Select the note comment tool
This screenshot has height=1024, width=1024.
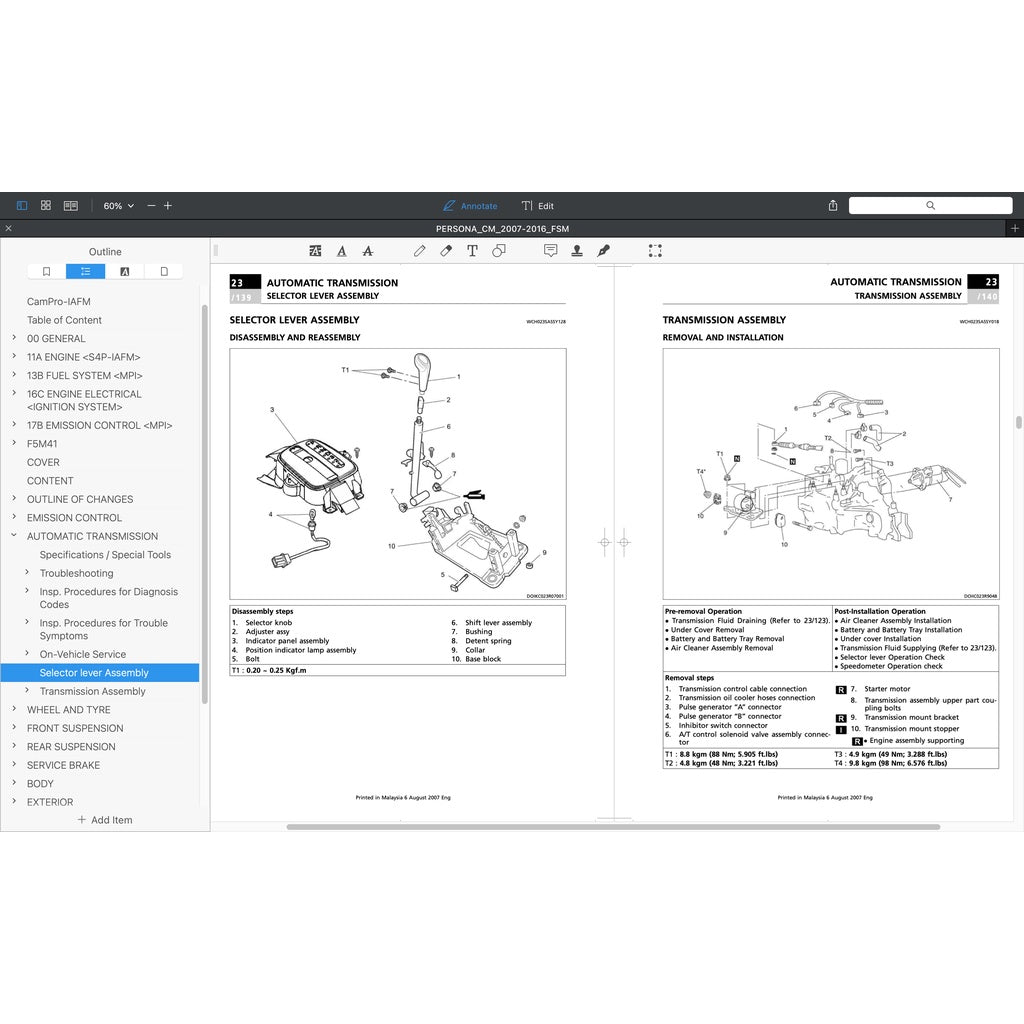click(x=550, y=251)
